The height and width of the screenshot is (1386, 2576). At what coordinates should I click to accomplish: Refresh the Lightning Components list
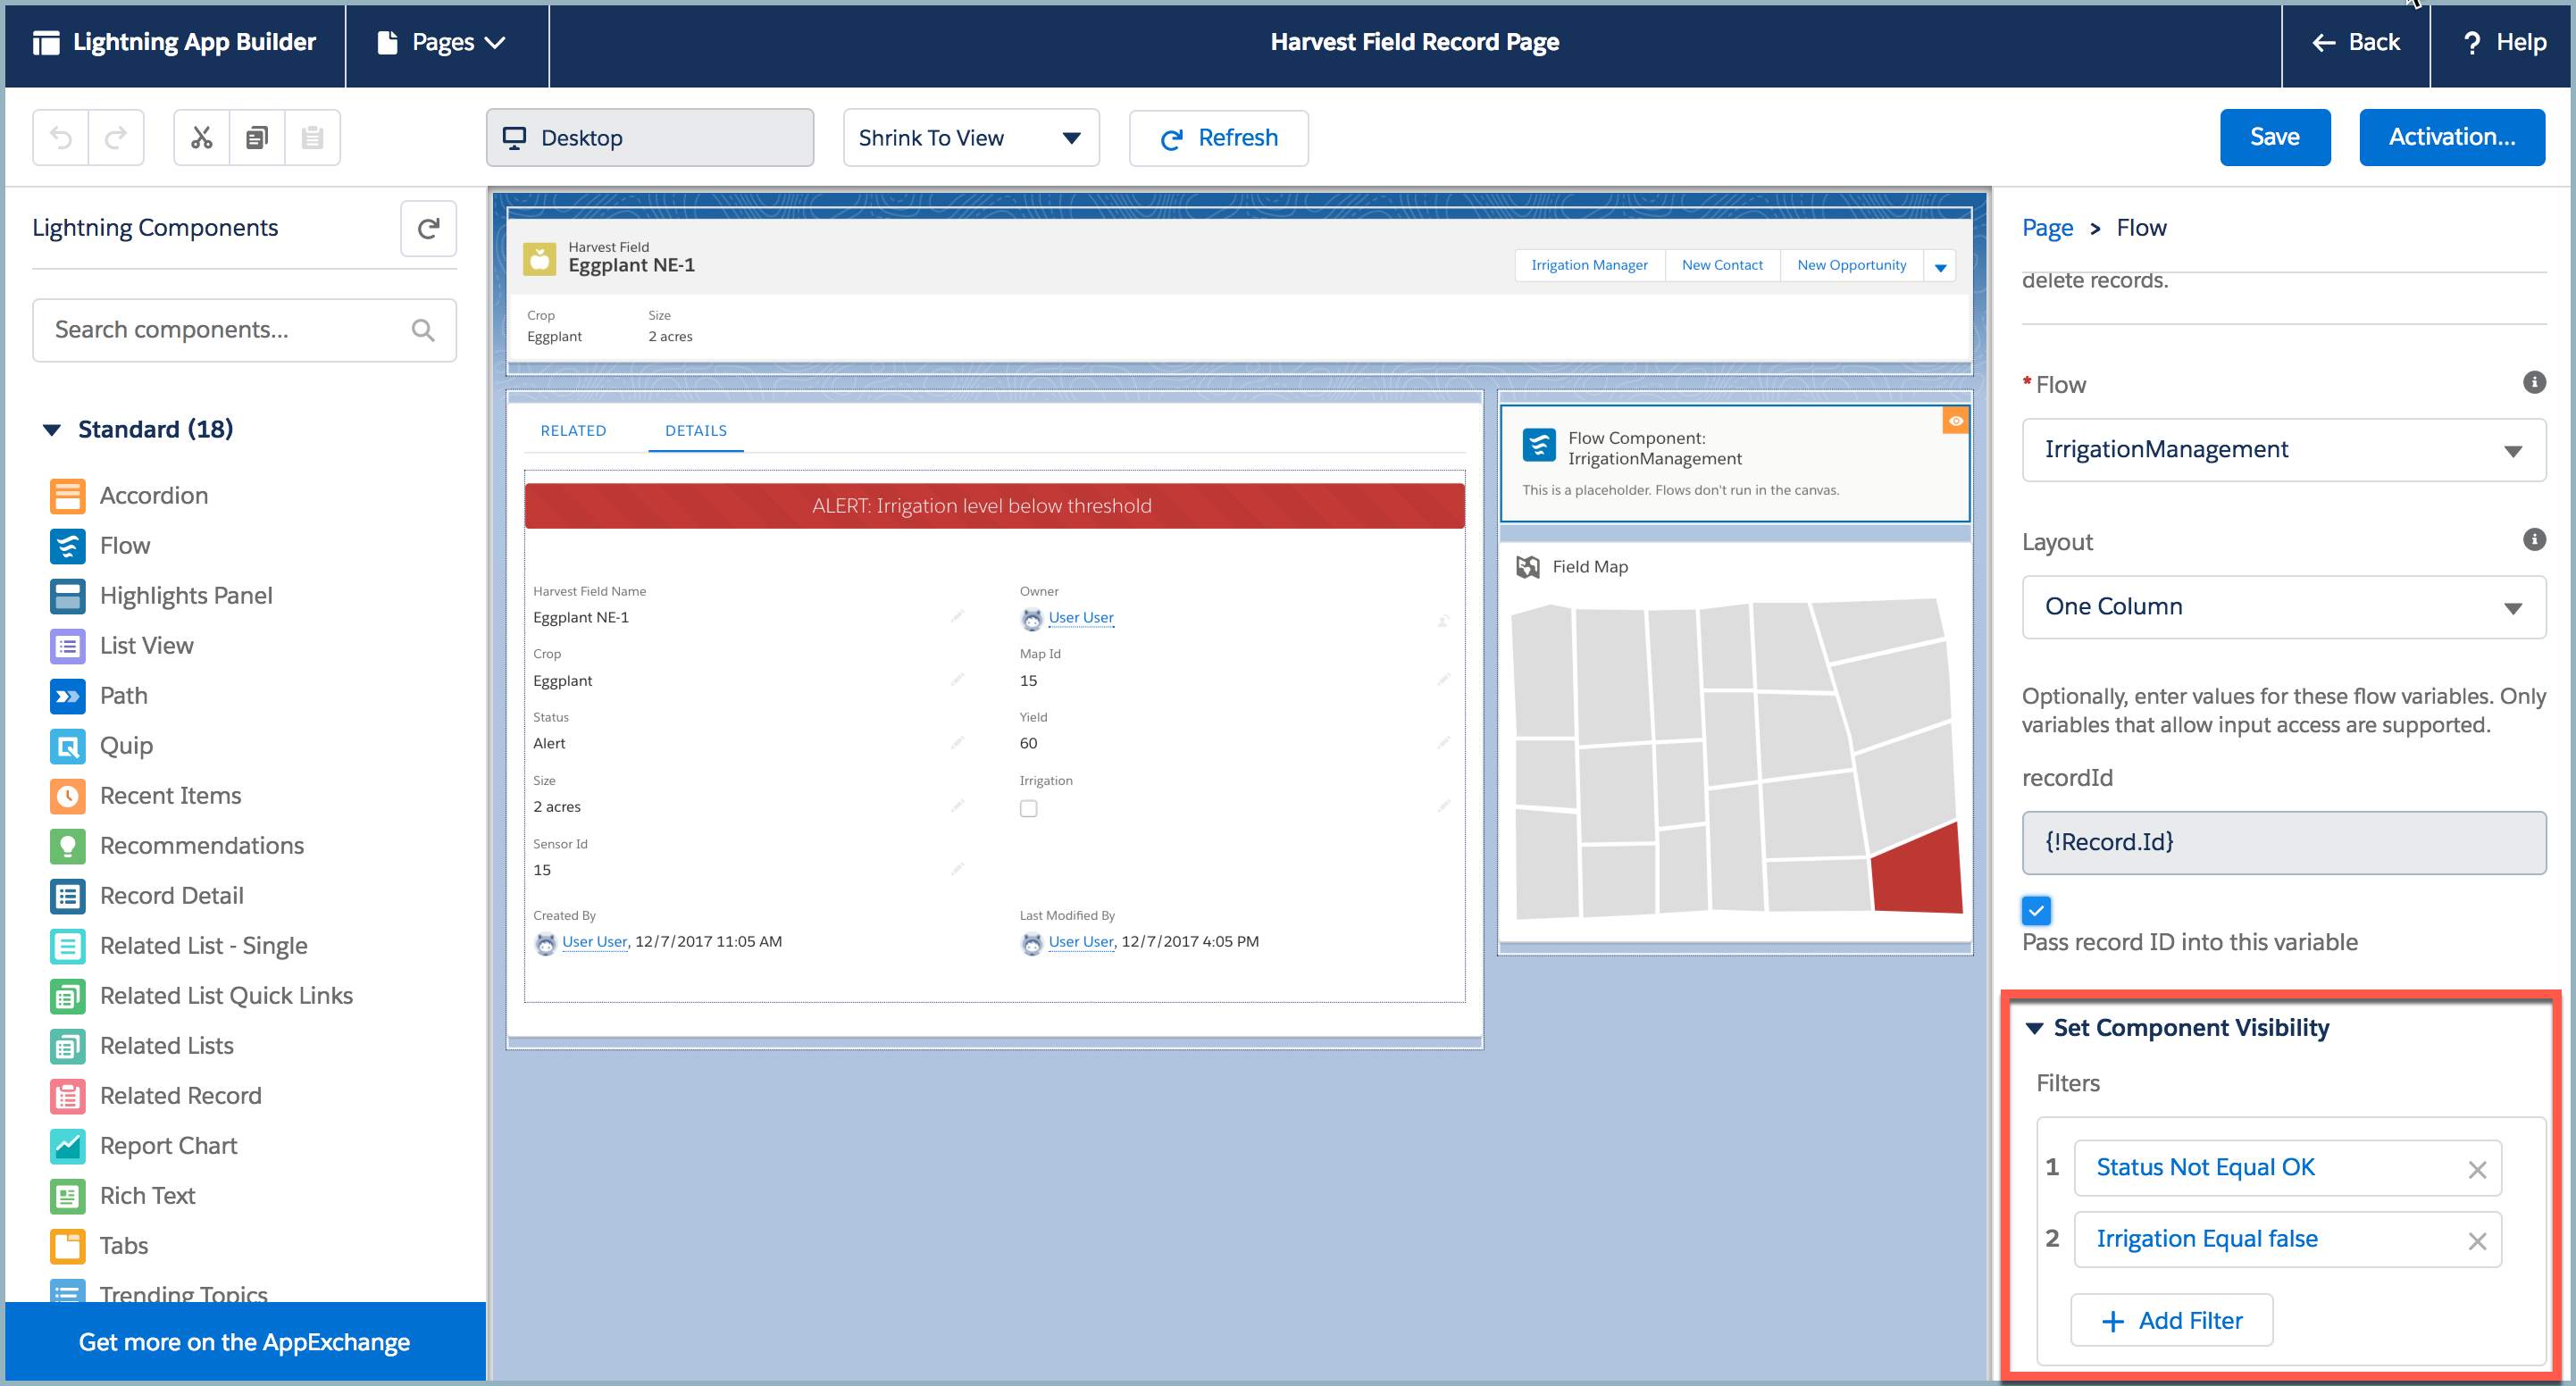428,228
